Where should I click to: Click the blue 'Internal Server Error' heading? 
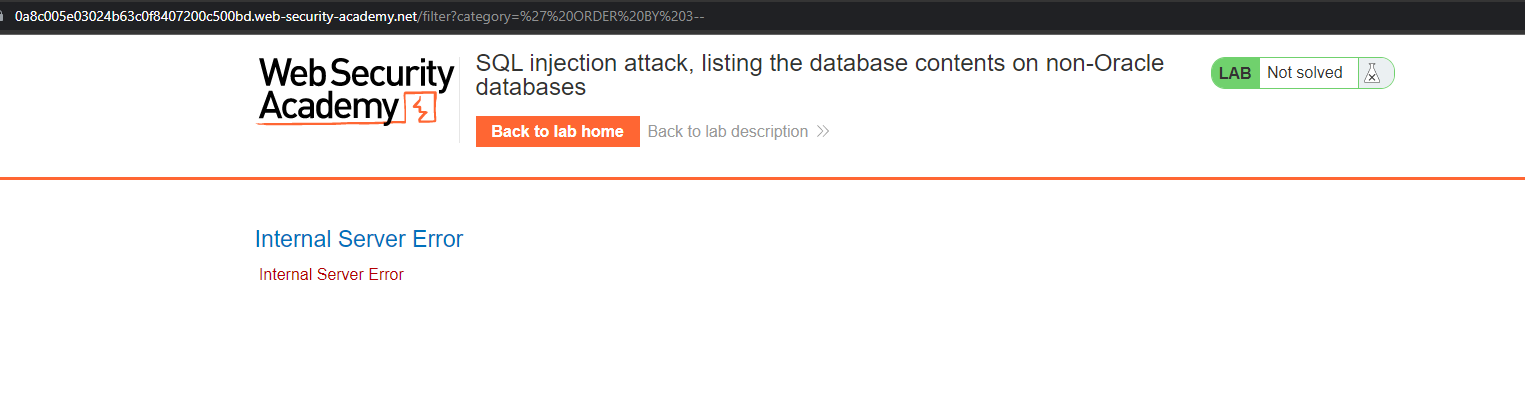[x=358, y=239]
